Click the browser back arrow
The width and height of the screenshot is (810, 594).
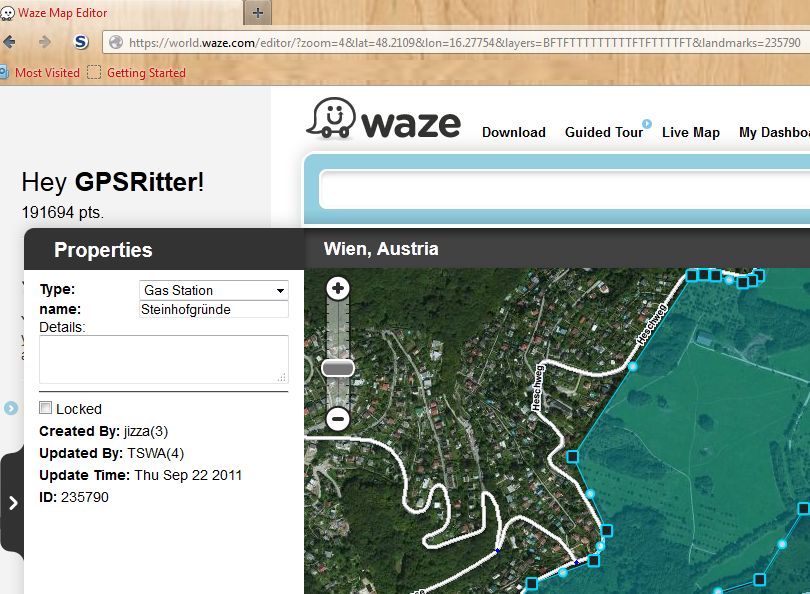10,42
